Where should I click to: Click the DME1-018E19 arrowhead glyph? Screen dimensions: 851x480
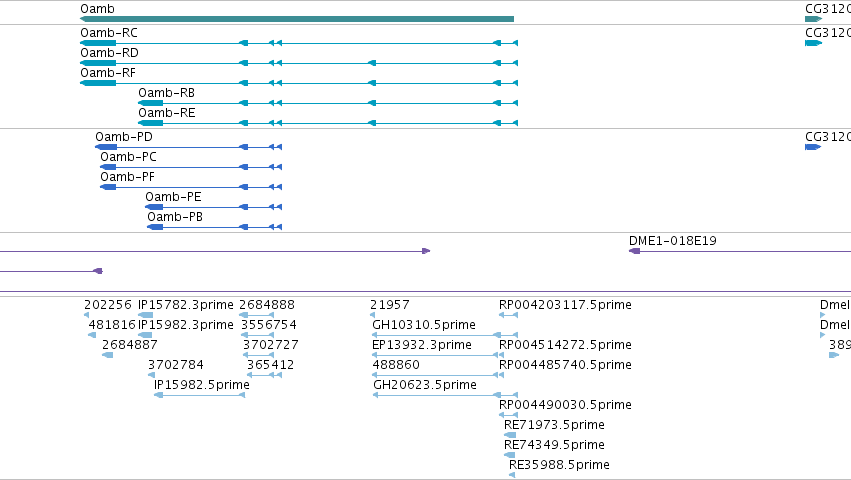point(634,251)
